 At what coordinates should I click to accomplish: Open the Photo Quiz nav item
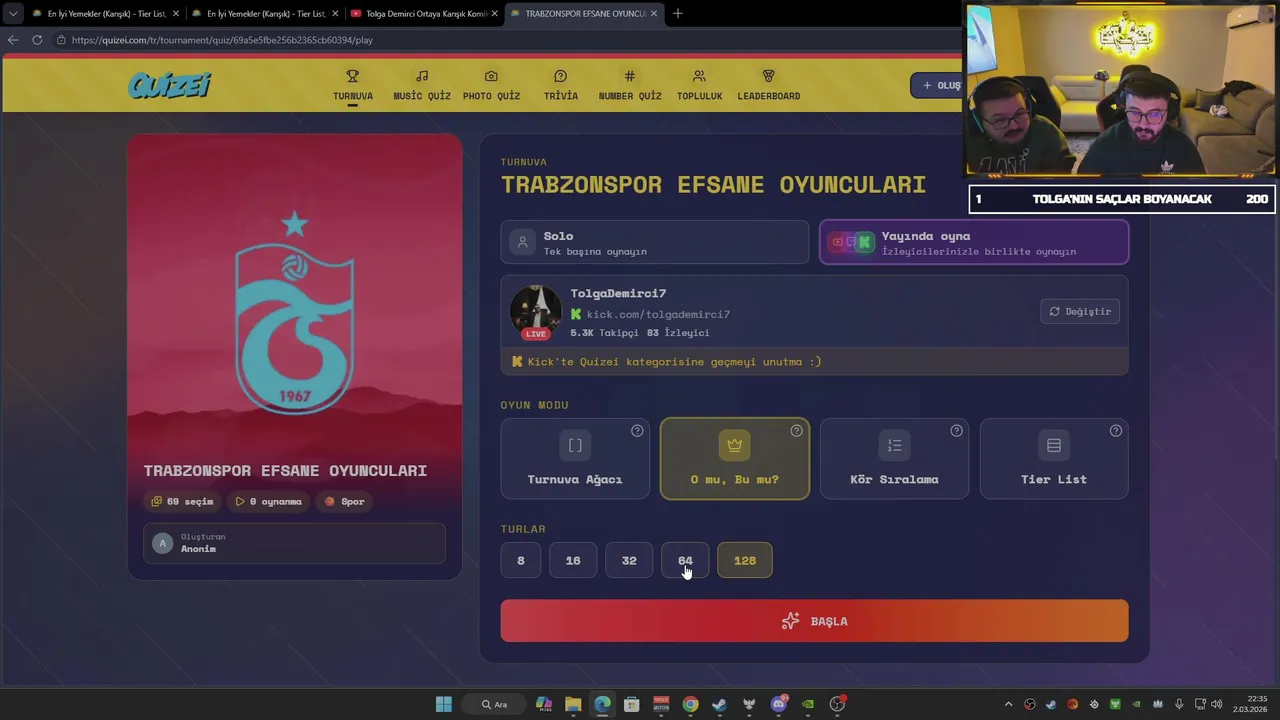click(x=491, y=85)
